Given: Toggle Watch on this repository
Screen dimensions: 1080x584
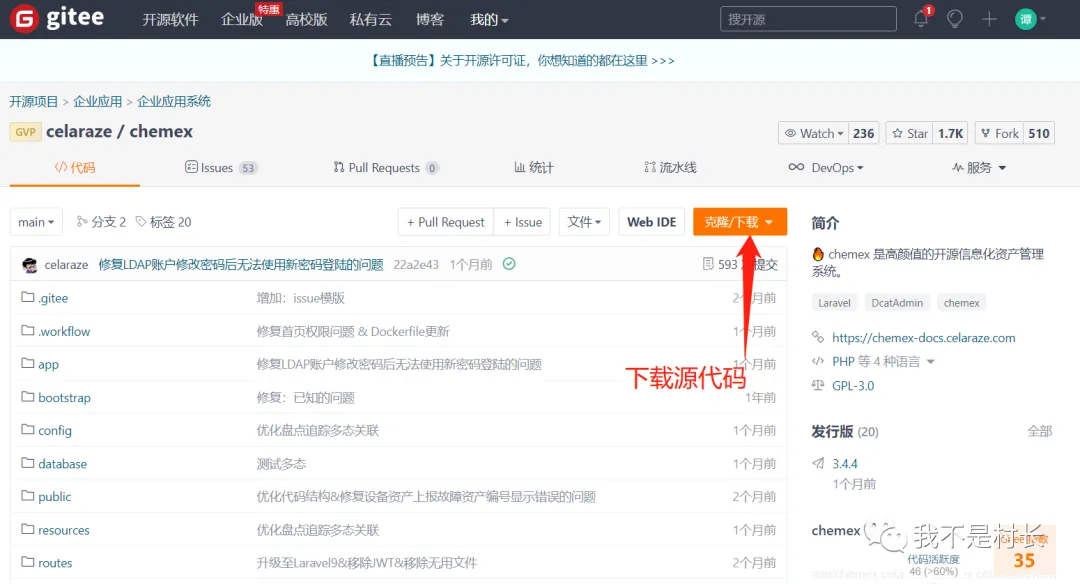Looking at the screenshot, I should point(815,133).
